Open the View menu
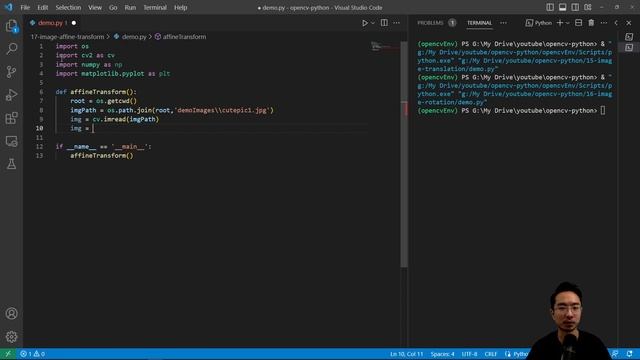Viewport: 640px width, 360px height. click(95, 7)
